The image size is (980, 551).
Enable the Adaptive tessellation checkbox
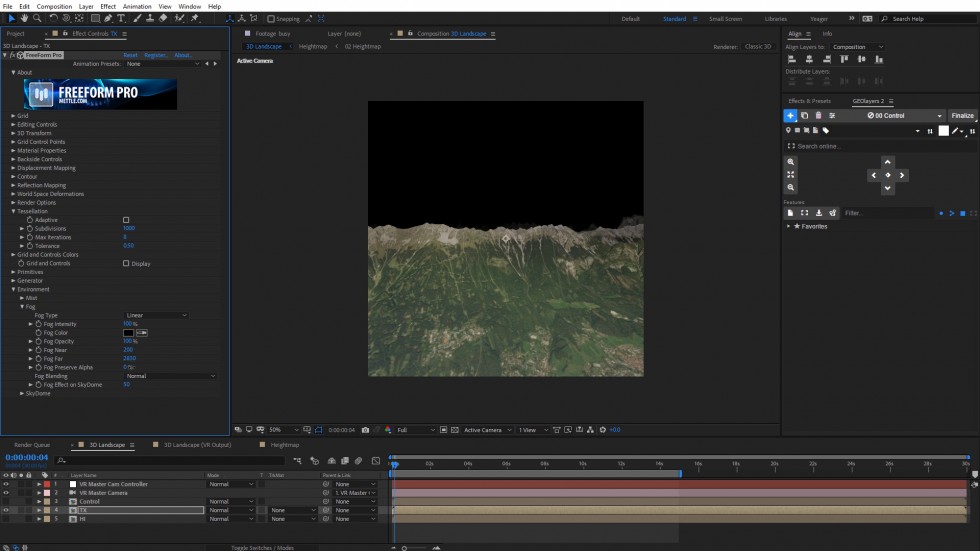click(126, 220)
